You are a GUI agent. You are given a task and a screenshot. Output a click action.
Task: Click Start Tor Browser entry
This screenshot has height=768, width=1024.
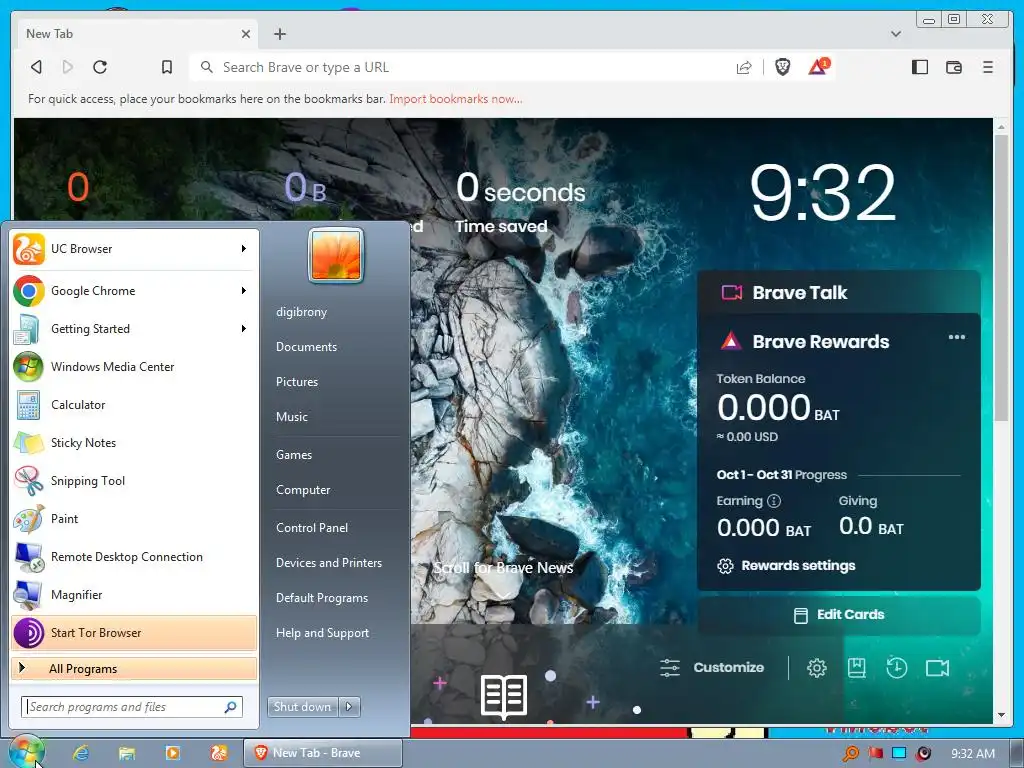coord(134,633)
